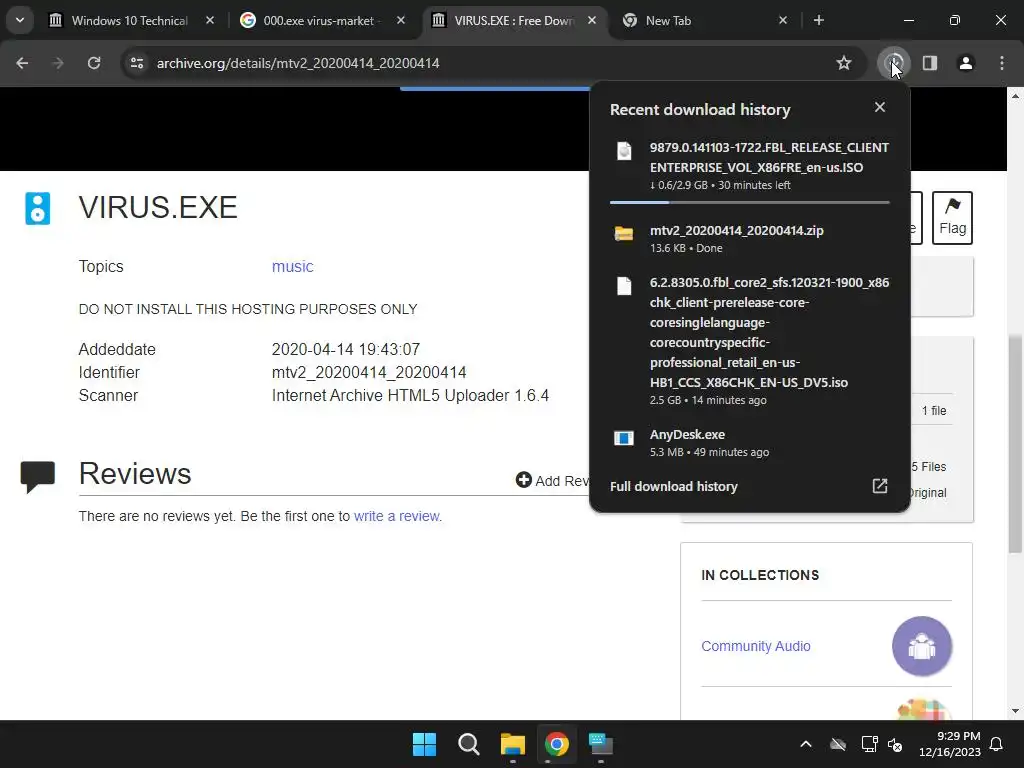Image resolution: width=1024 pixels, height=768 pixels.
Task: Click the page vertical scrollbar thumb
Action: tap(1015, 444)
